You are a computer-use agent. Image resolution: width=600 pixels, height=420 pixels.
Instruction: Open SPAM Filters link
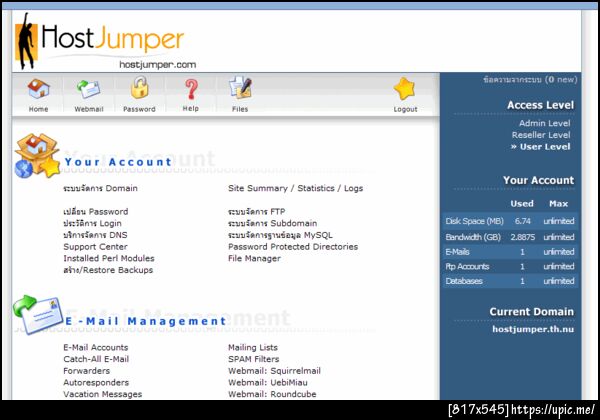pyautogui.click(x=254, y=359)
